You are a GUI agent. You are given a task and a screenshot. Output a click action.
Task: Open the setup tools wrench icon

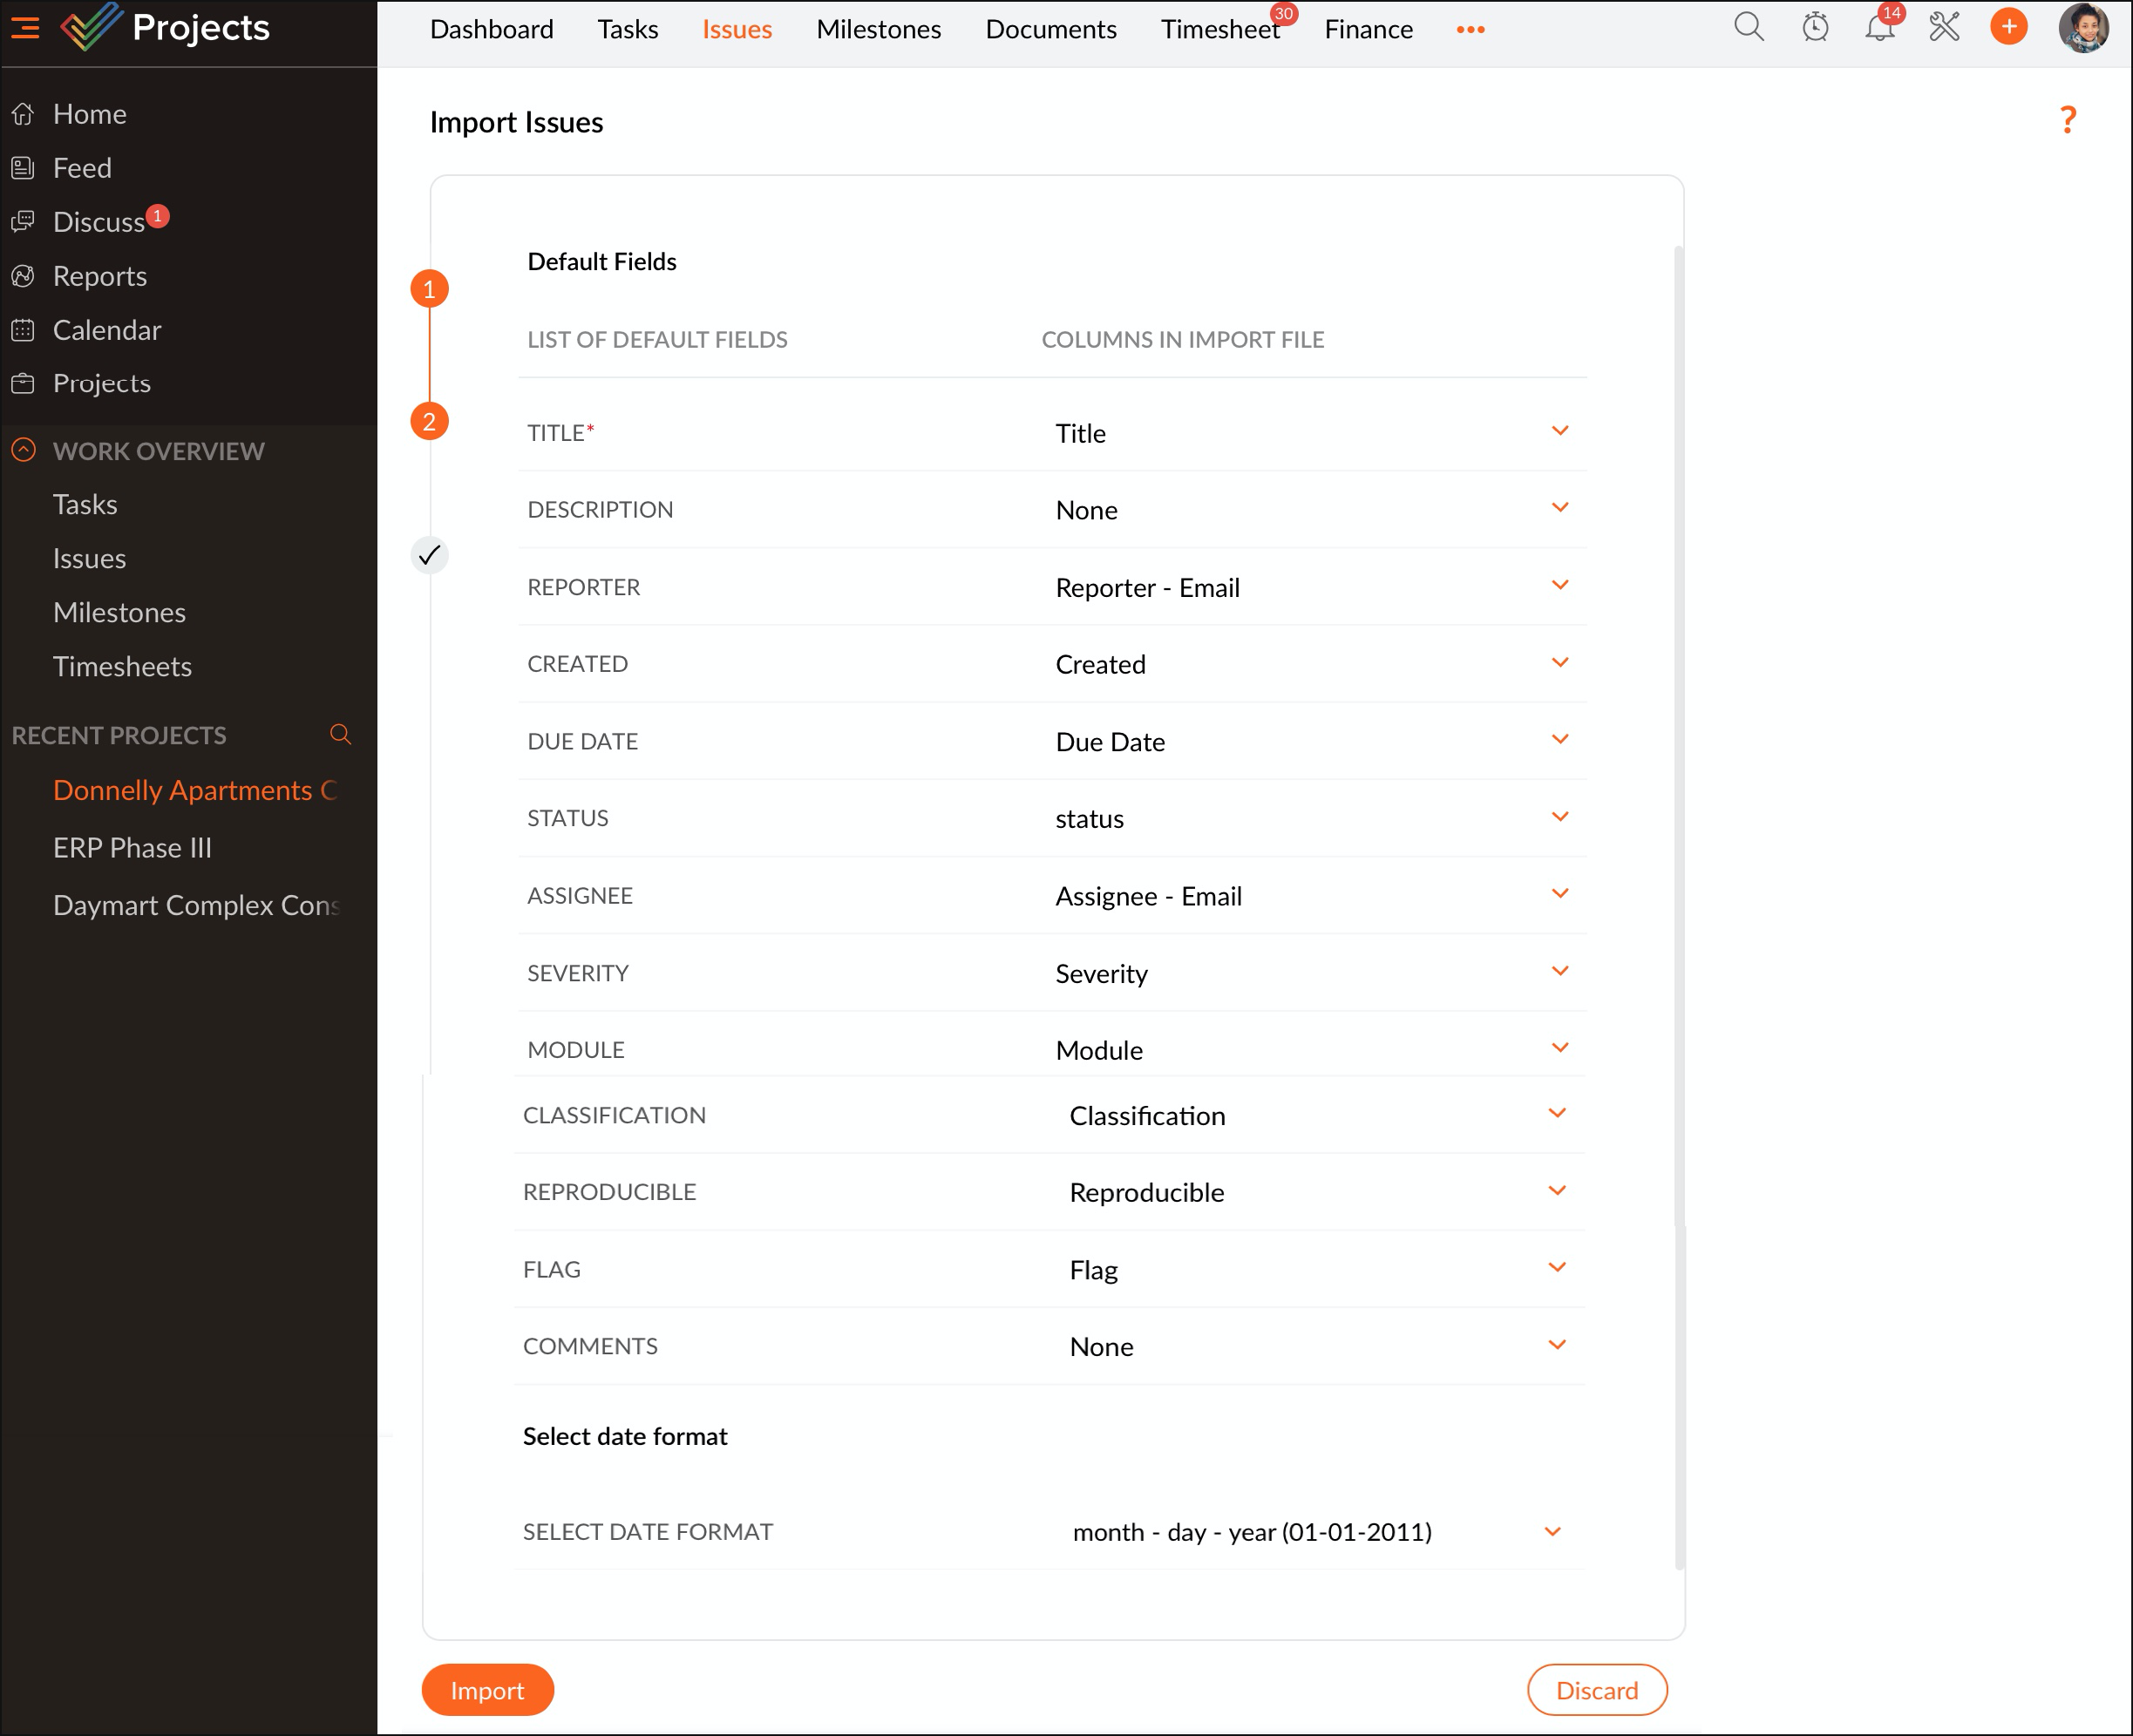pos(1944,27)
